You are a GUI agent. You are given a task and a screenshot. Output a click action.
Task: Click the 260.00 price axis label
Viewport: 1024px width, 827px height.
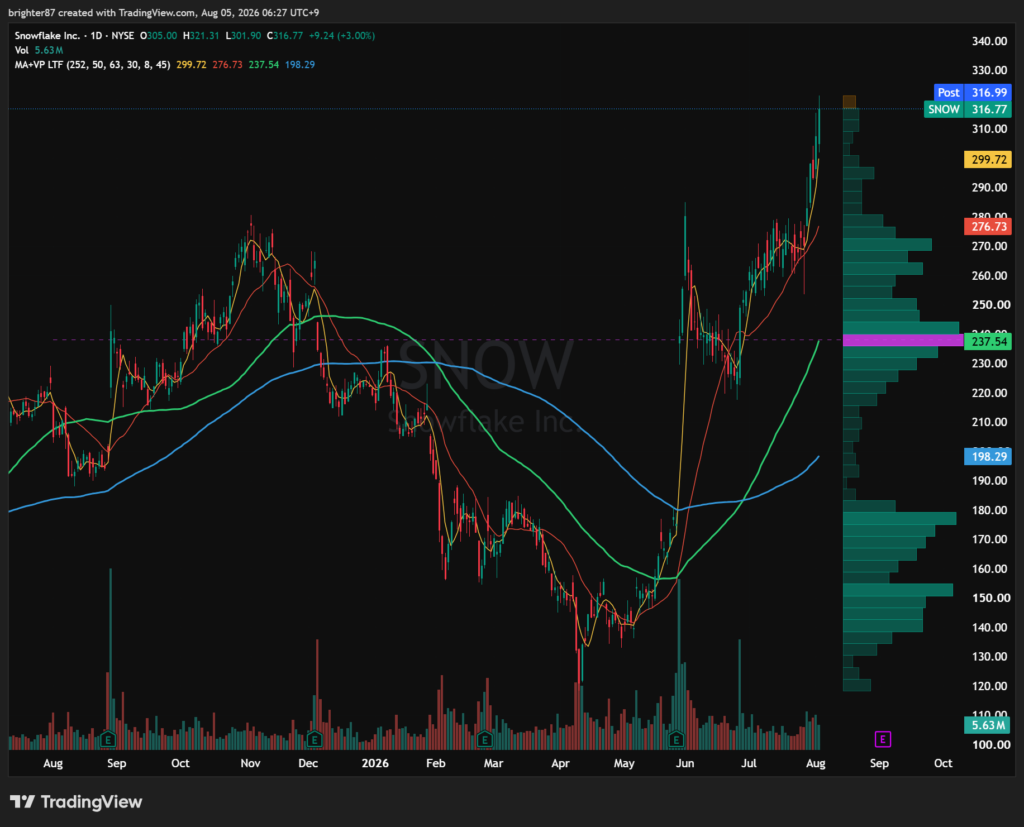989,276
